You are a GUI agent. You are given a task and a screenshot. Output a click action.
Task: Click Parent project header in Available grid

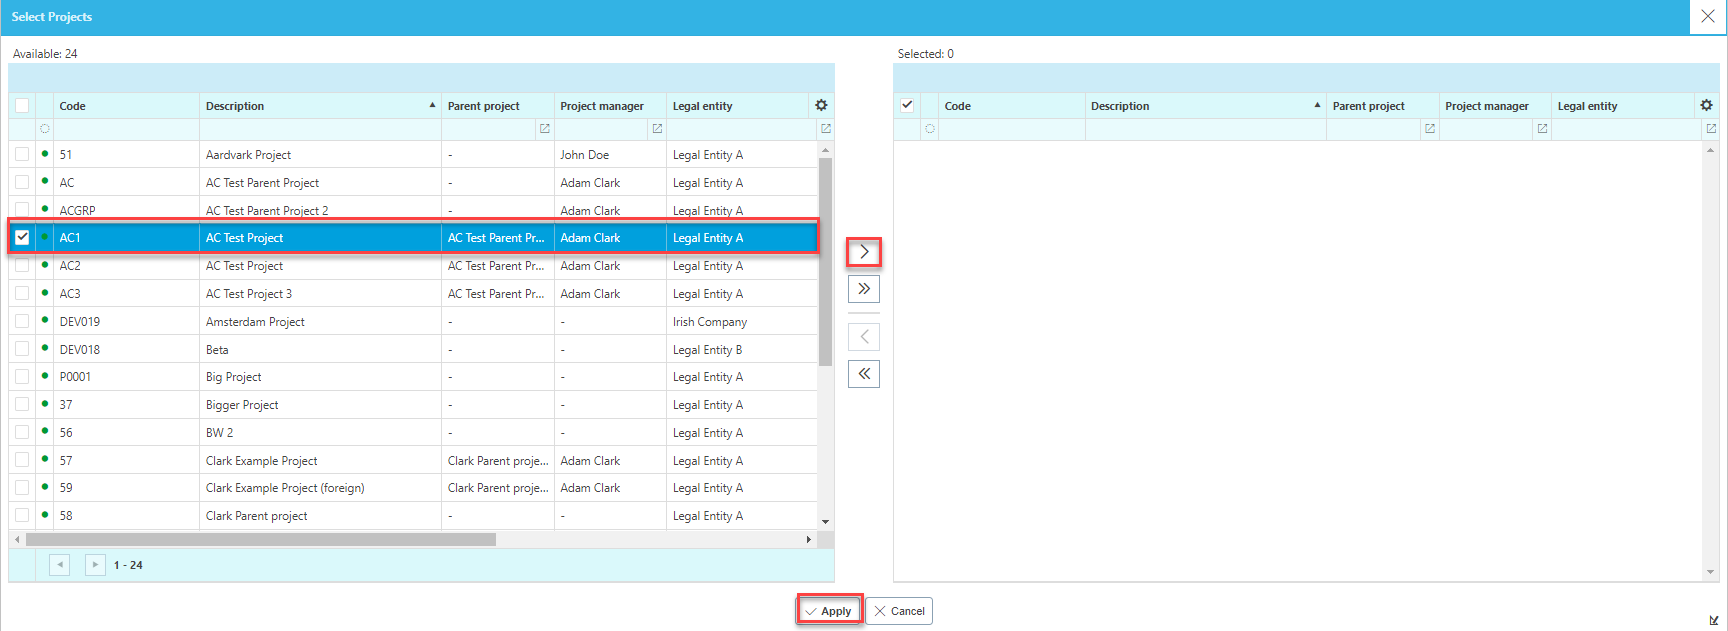coord(497,106)
